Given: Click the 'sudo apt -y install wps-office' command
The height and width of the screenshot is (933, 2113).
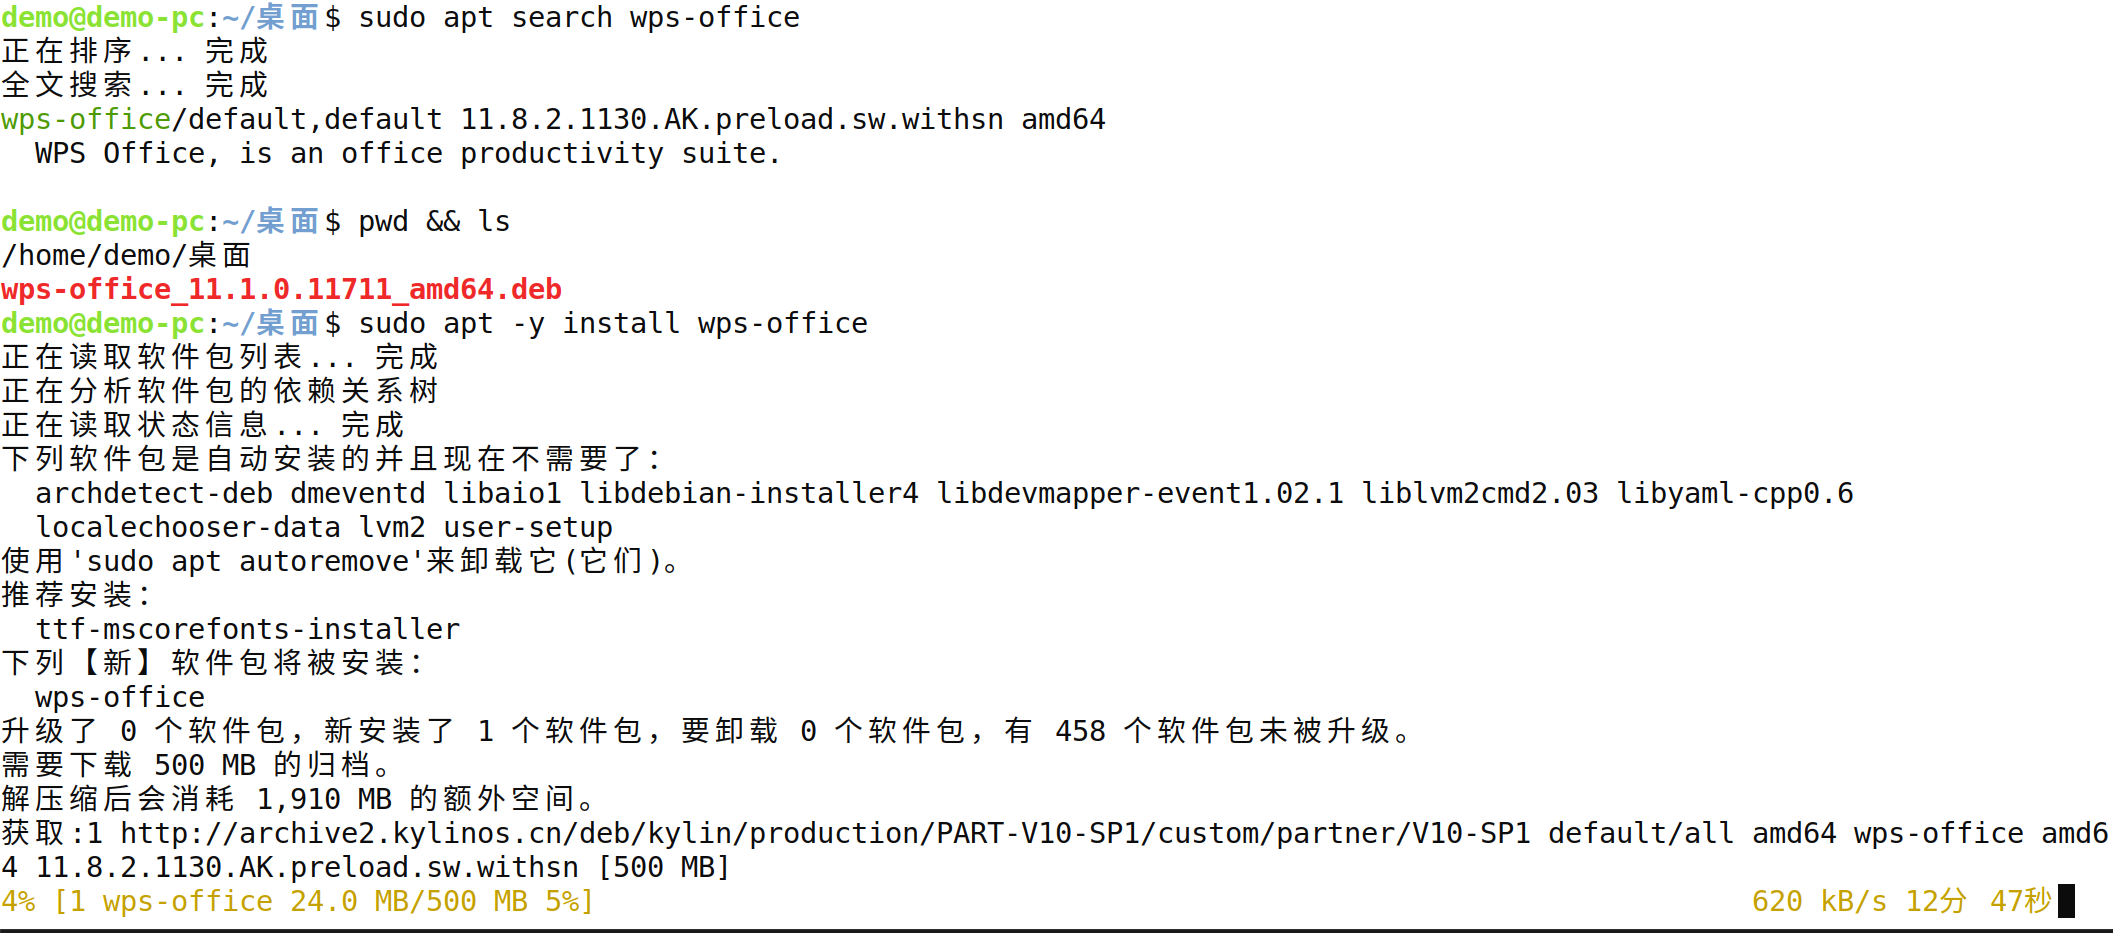Looking at the screenshot, I should pyautogui.click(x=613, y=324).
